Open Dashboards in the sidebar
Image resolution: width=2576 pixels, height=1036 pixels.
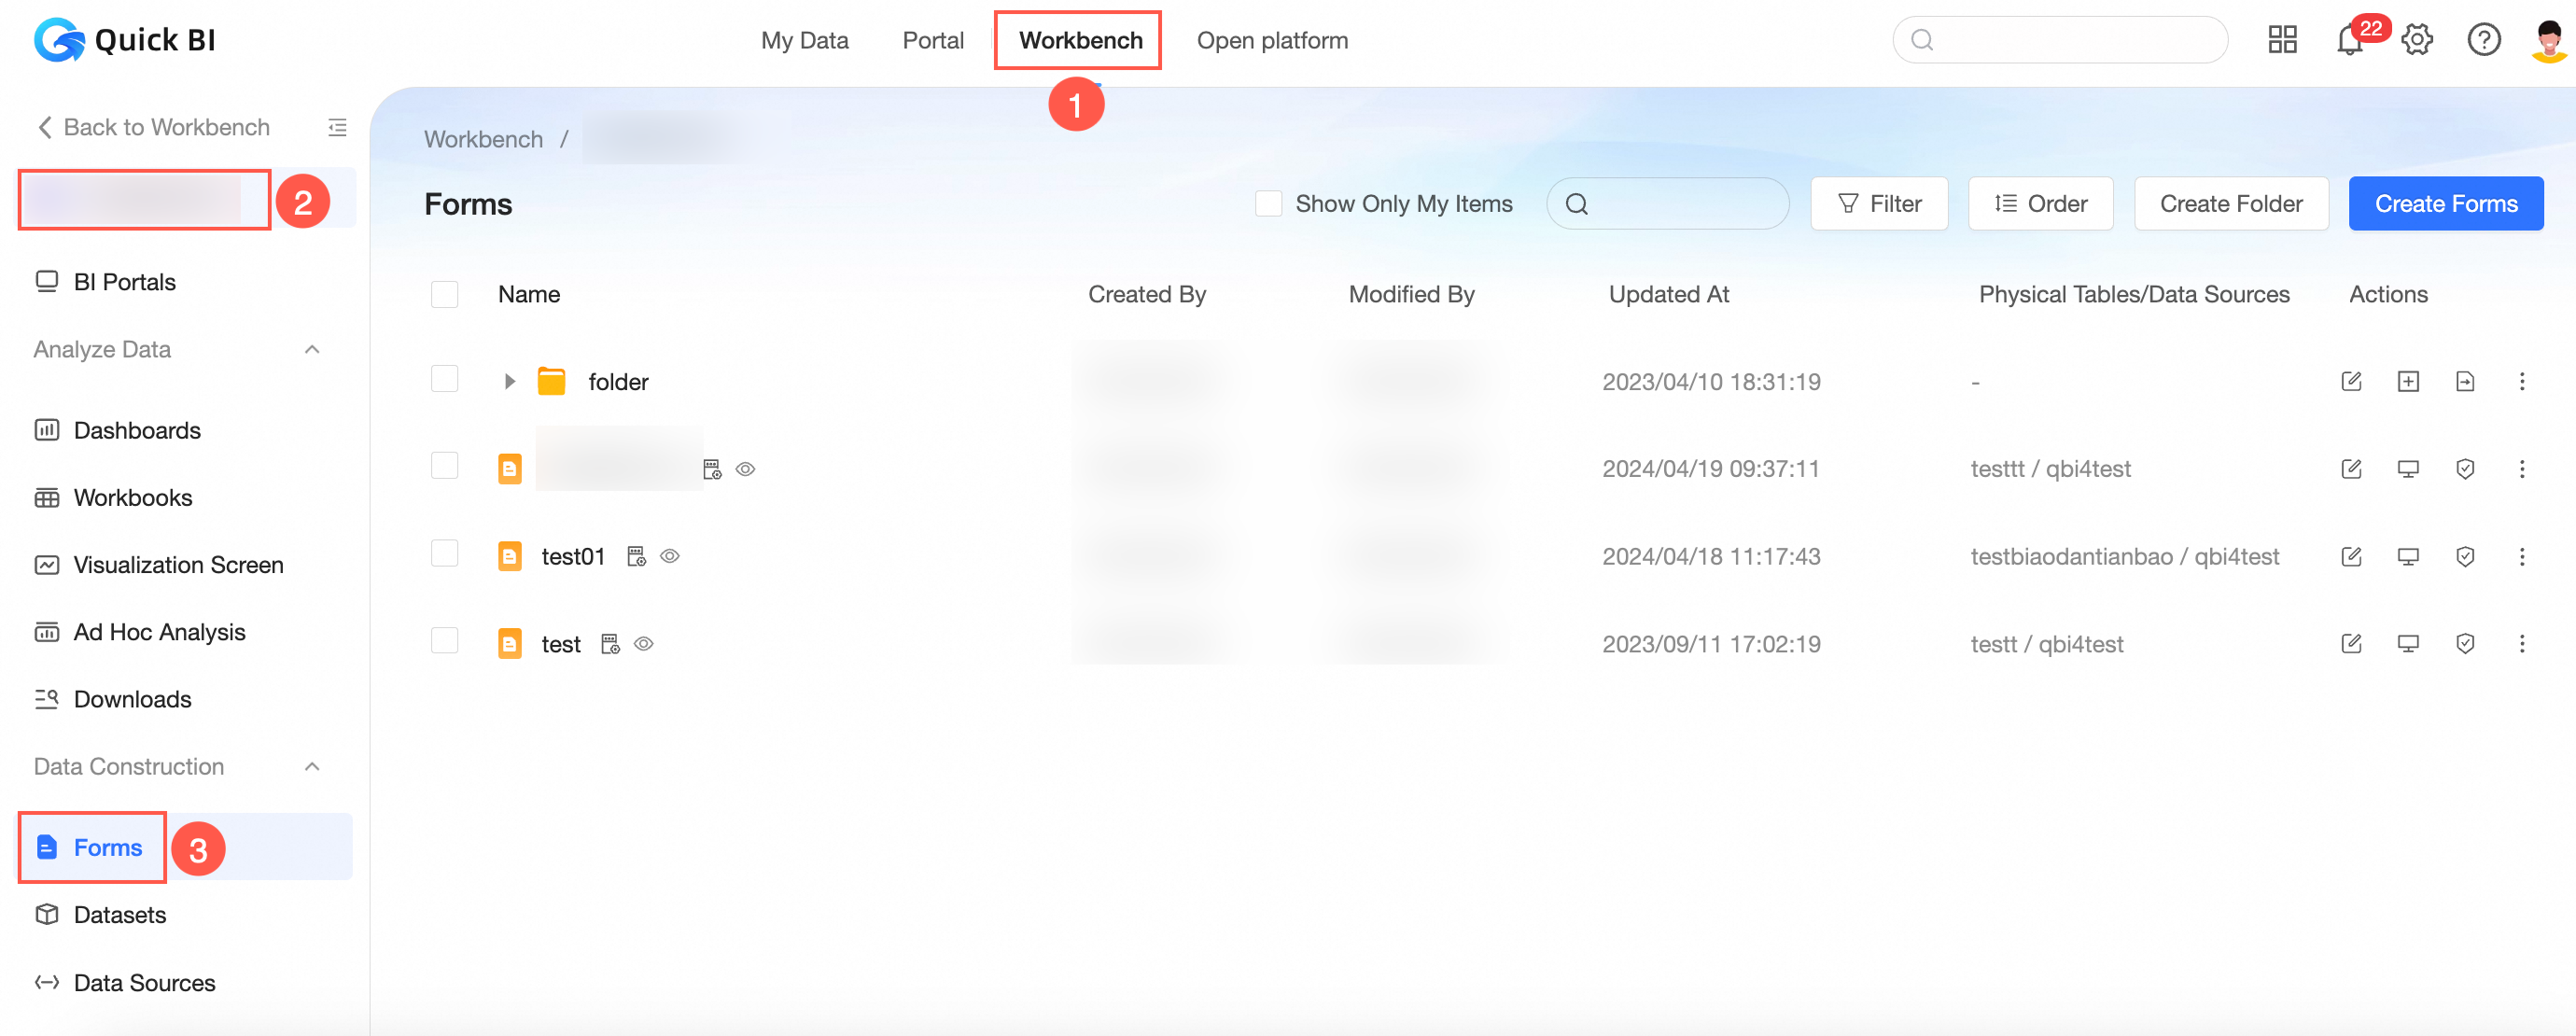[x=137, y=430]
